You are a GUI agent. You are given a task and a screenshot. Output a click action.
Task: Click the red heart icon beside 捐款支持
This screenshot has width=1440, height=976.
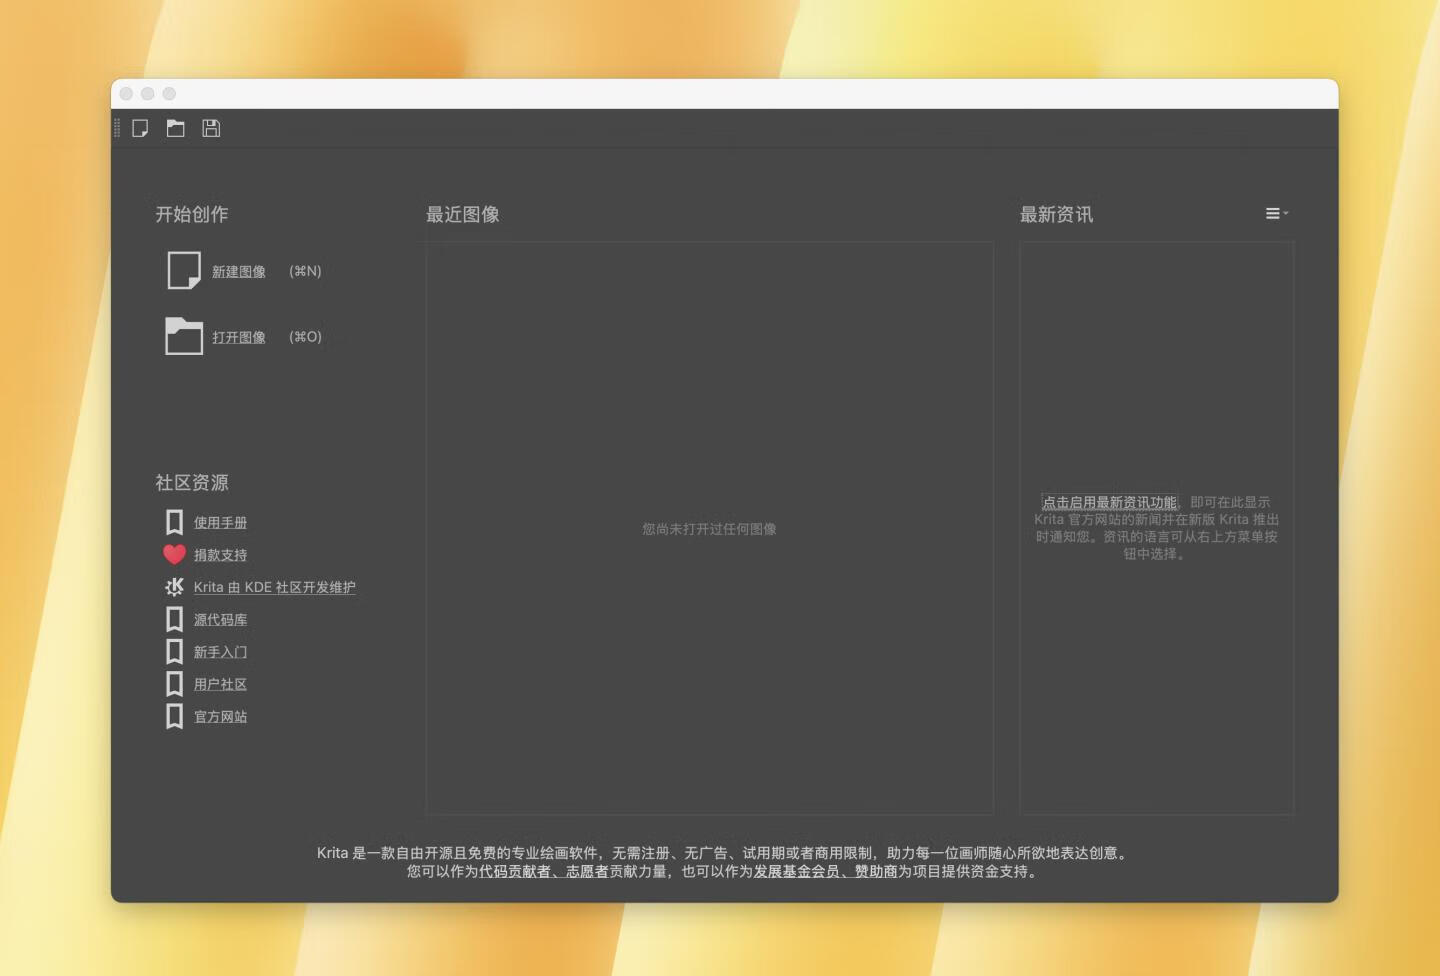(174, 554)
